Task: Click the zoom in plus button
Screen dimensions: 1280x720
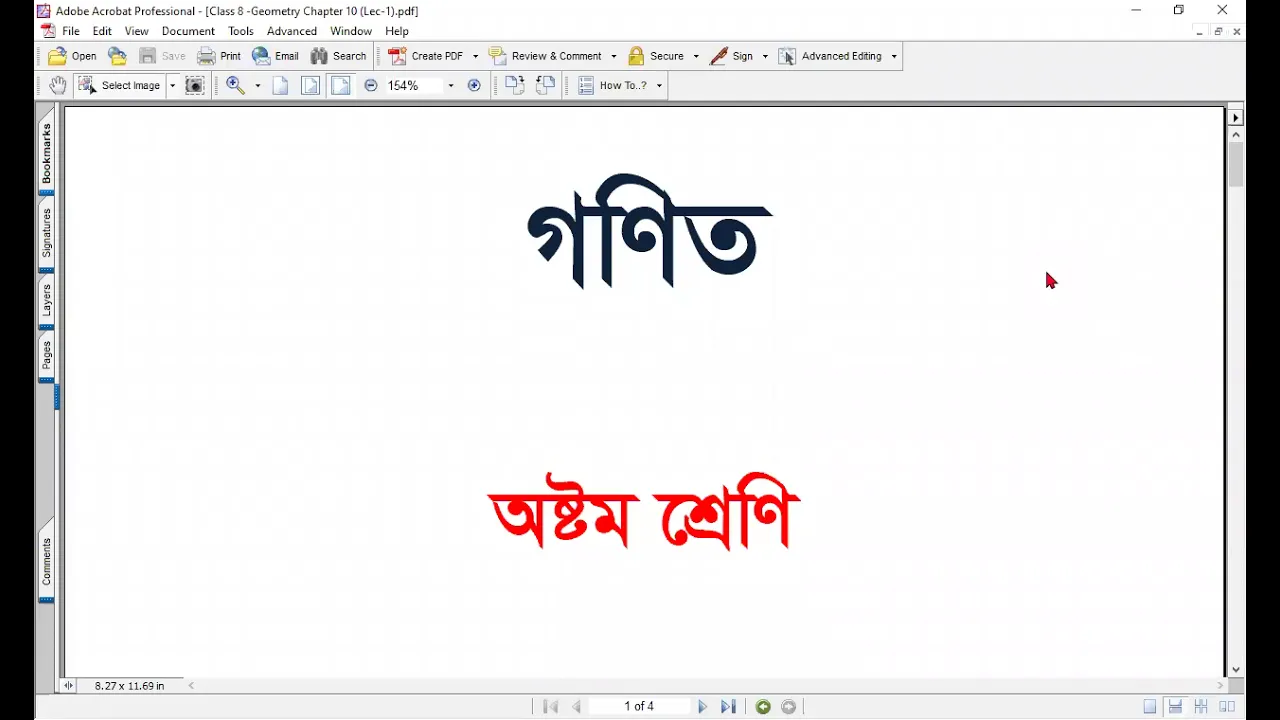Action: click(x=474, y=85)
